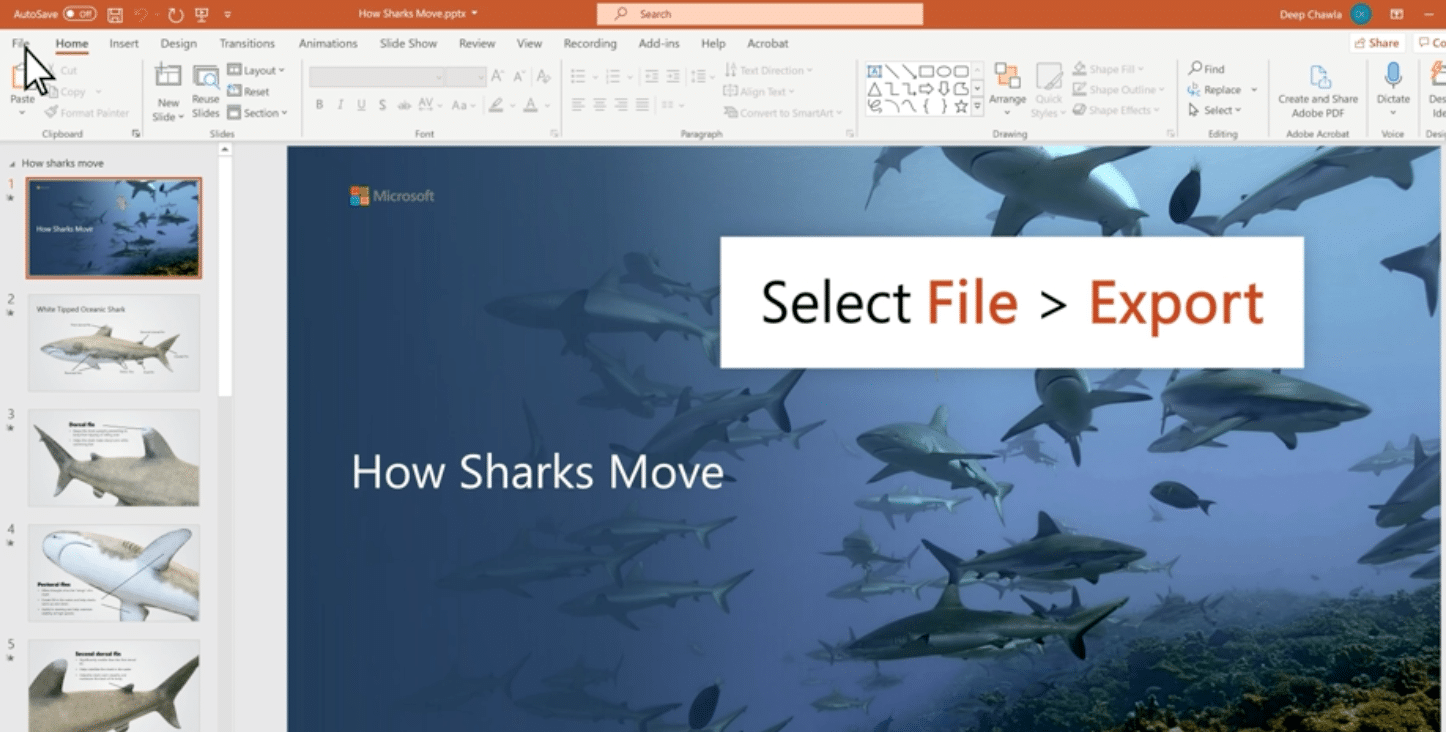Apply Italic formatting
Viewport: 1446px width, 732px height.
click(x=340, y=105)
